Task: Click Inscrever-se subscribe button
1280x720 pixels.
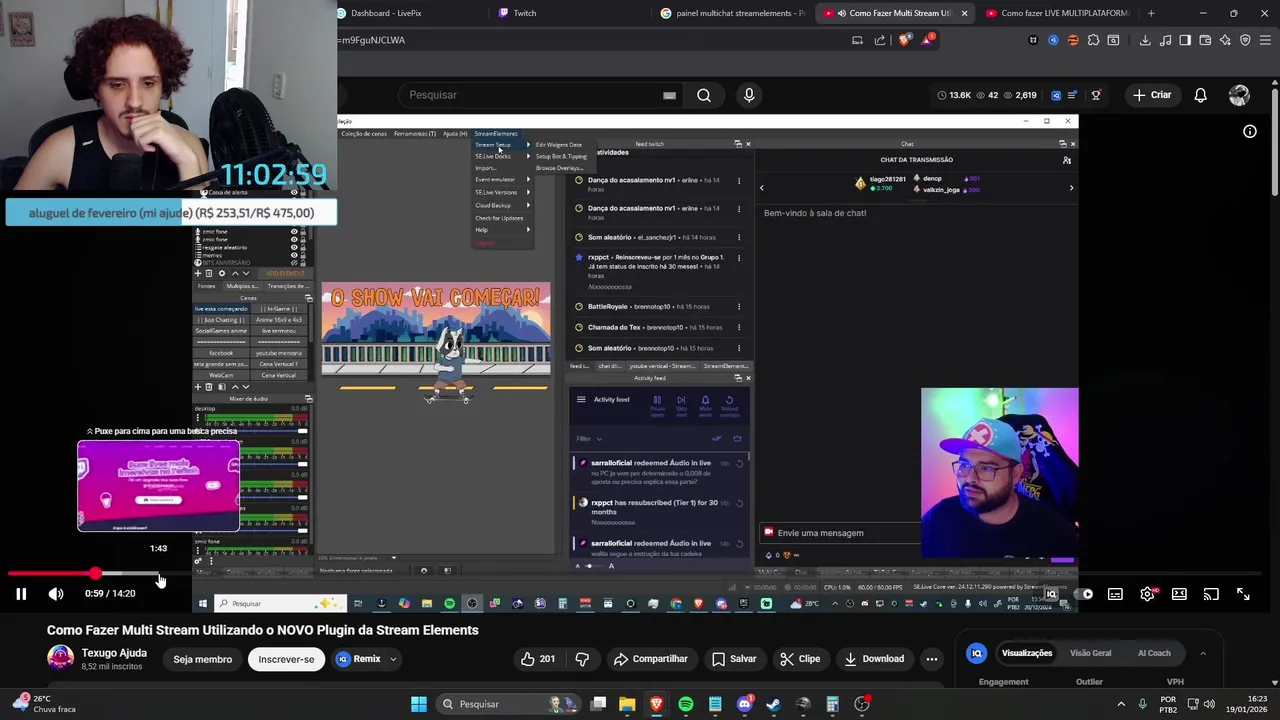Action: [286, 659]
